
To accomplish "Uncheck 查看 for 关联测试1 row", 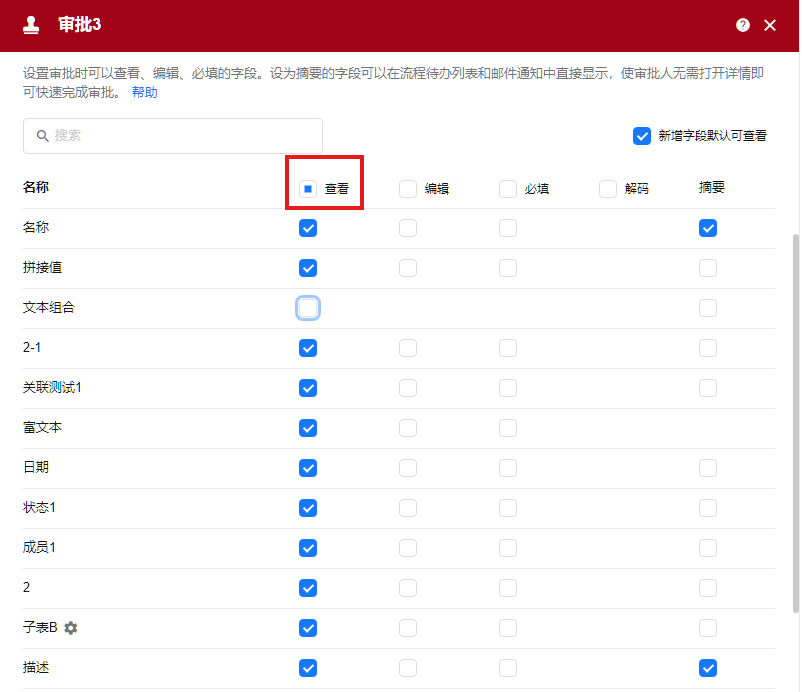I will (308, 388).
